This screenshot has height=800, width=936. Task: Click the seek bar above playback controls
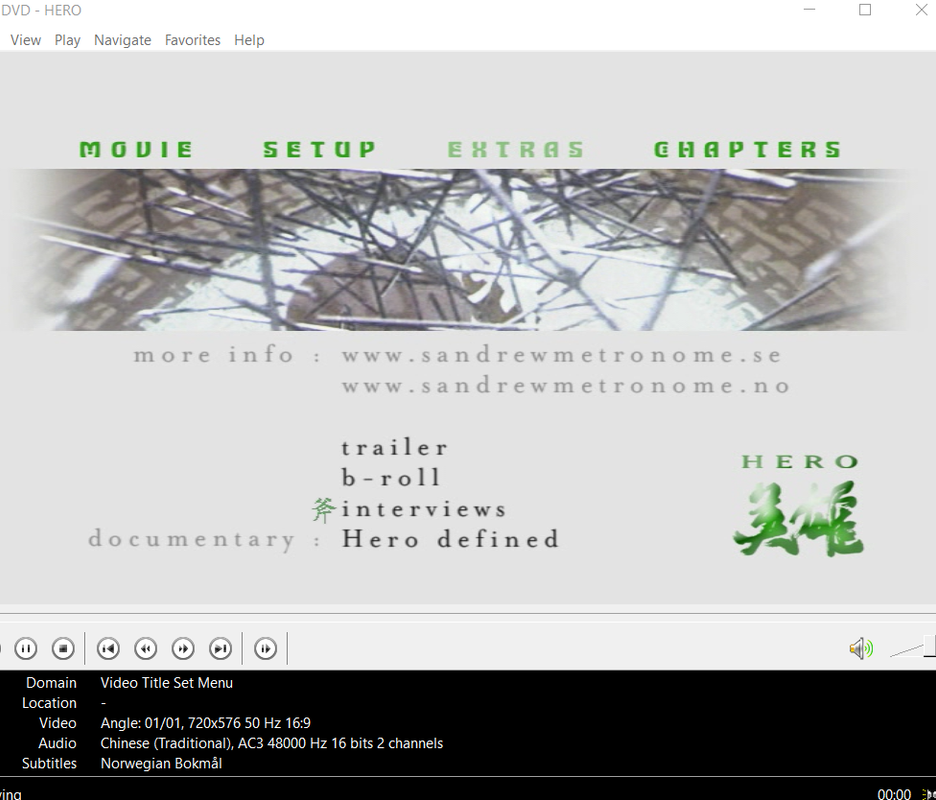468,613
